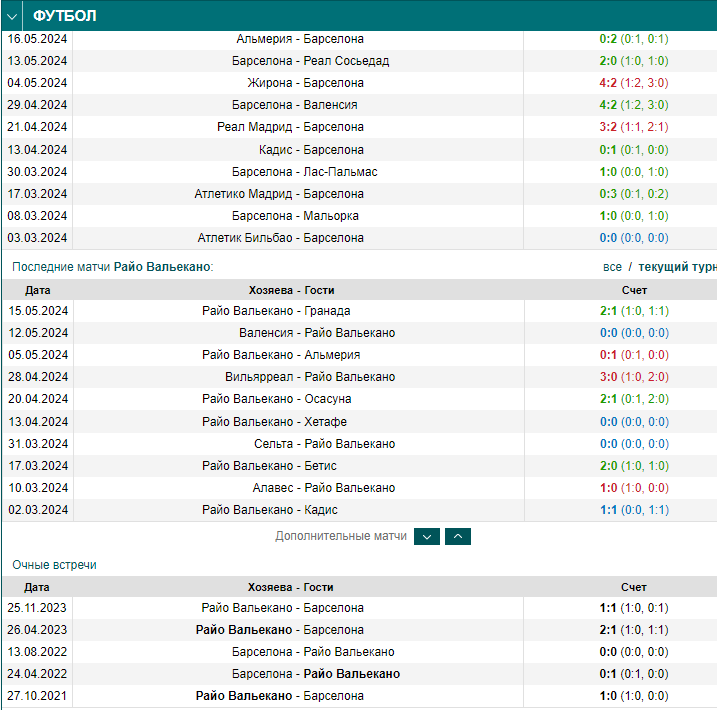Click the Счет column header in Очные встречи
717x710 pixels.
(633, 587)
